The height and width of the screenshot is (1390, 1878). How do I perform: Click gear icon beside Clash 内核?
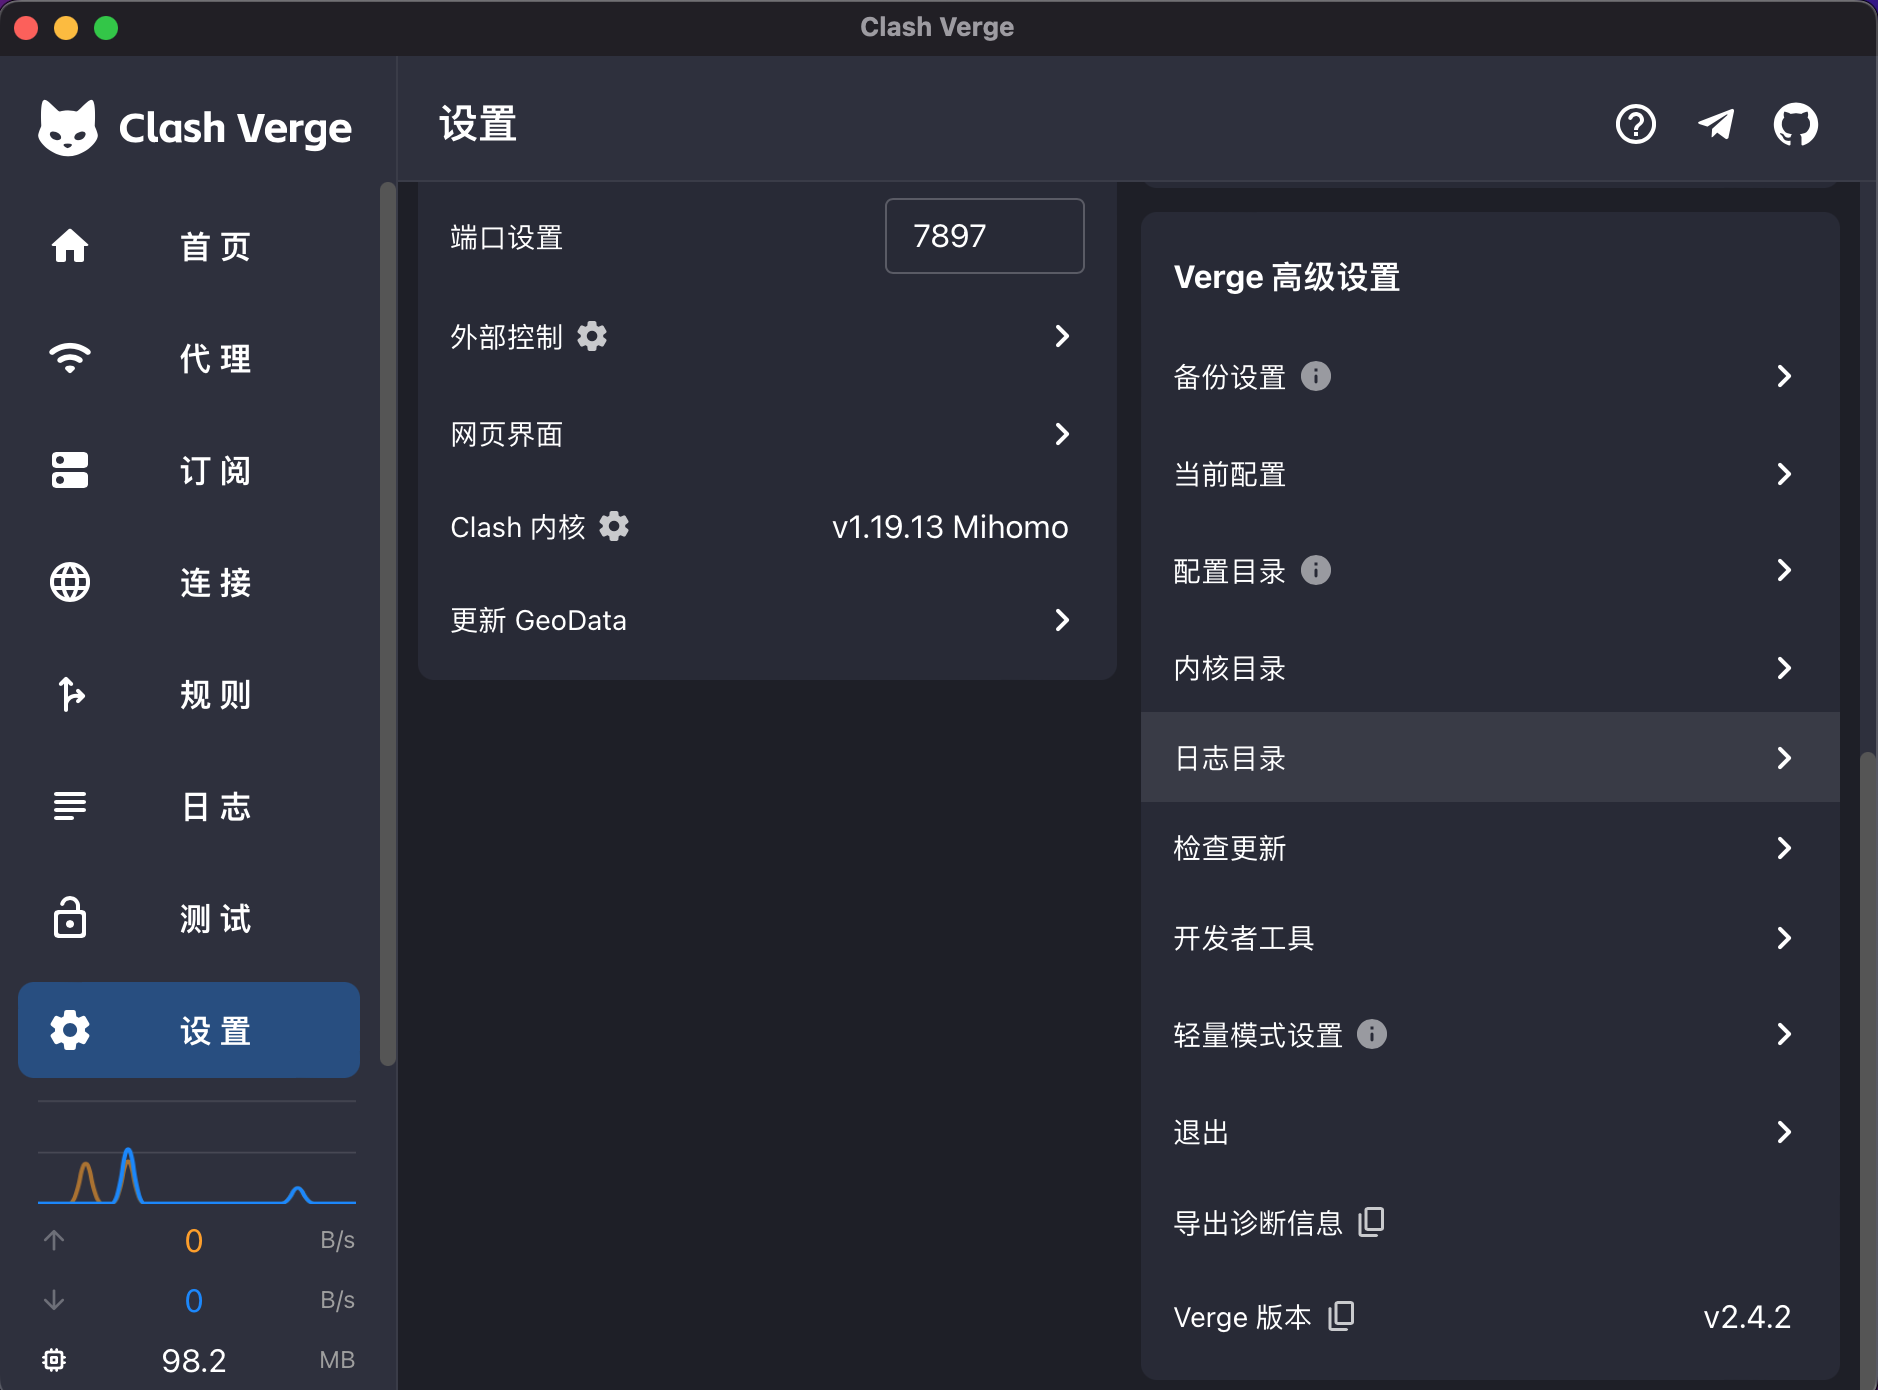614,527
